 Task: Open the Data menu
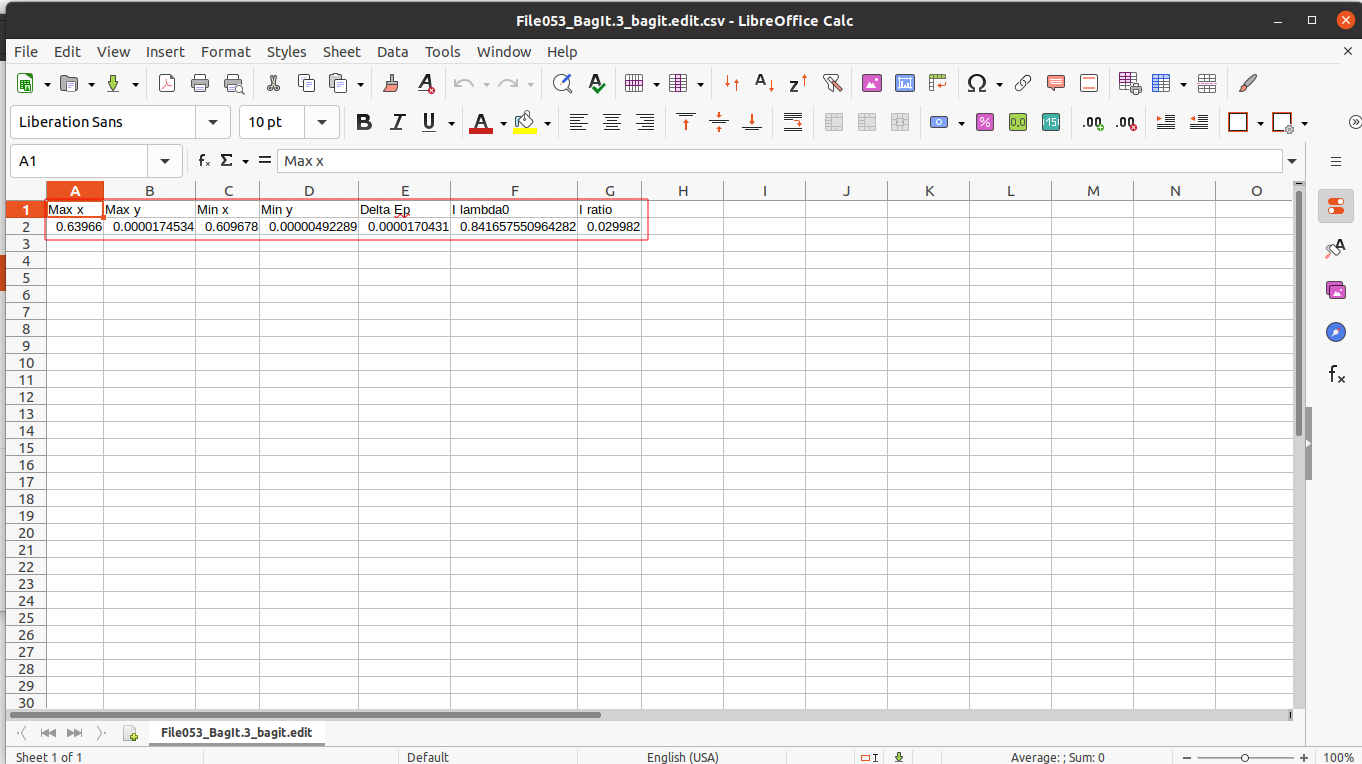pyautogui.click(x=392, y=52)
